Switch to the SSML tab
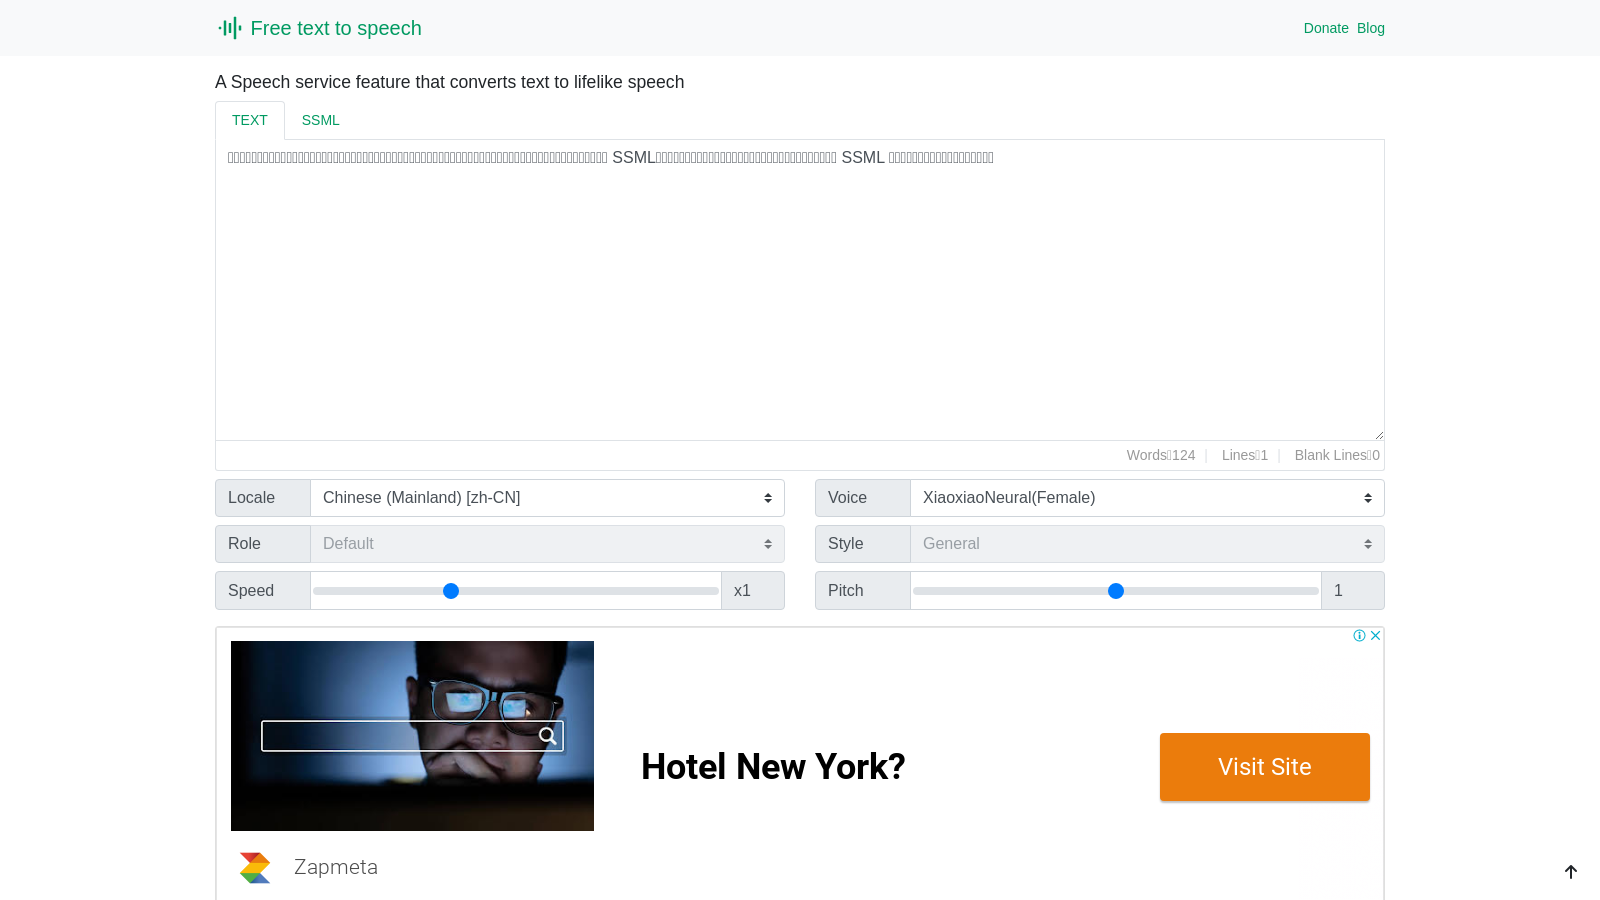The height and width of the screenshot is (900, 1600). (x=321, y=120)
